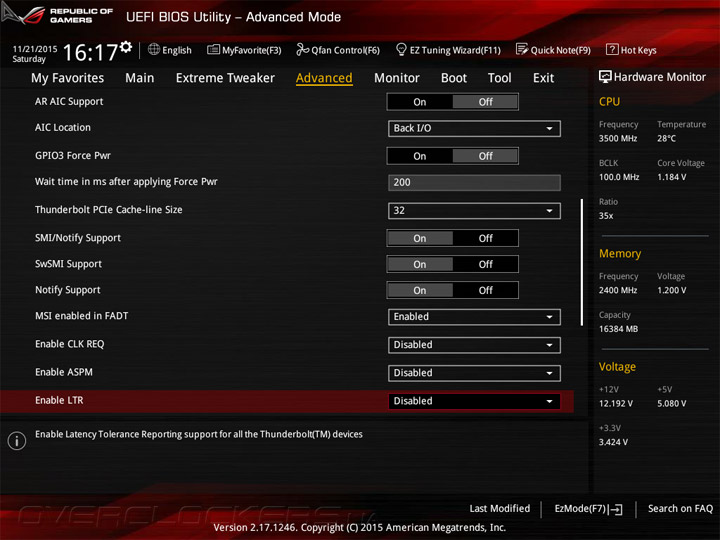Click the 11/21/2015 date text
Image resolution: width=720 pixels, height=540 pixels.
[x=35, y=49]
